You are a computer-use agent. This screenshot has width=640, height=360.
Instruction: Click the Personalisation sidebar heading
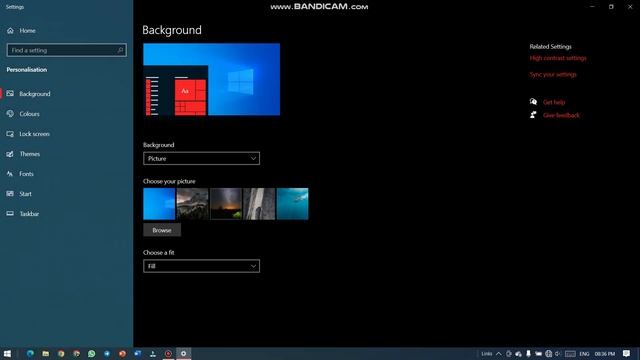(x=27, y=70)
